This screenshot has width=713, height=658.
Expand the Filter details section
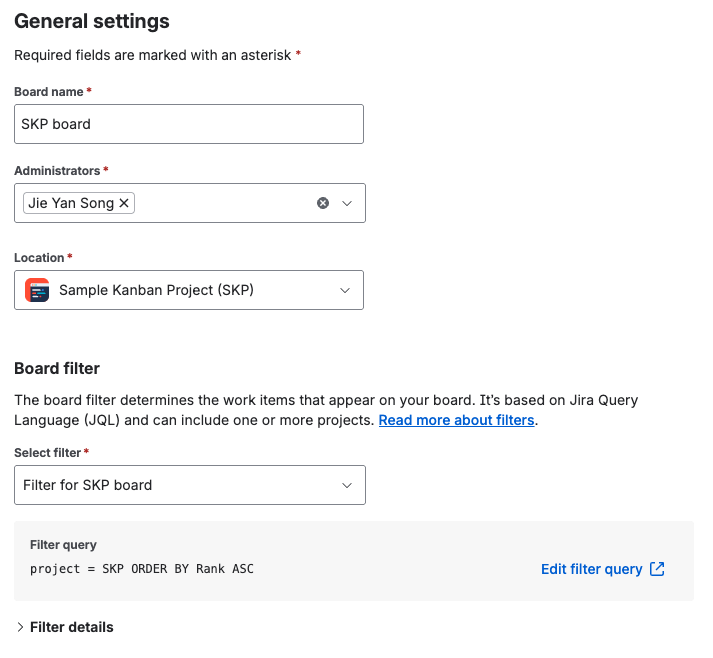pyautogui.click(x=64, y=627)
